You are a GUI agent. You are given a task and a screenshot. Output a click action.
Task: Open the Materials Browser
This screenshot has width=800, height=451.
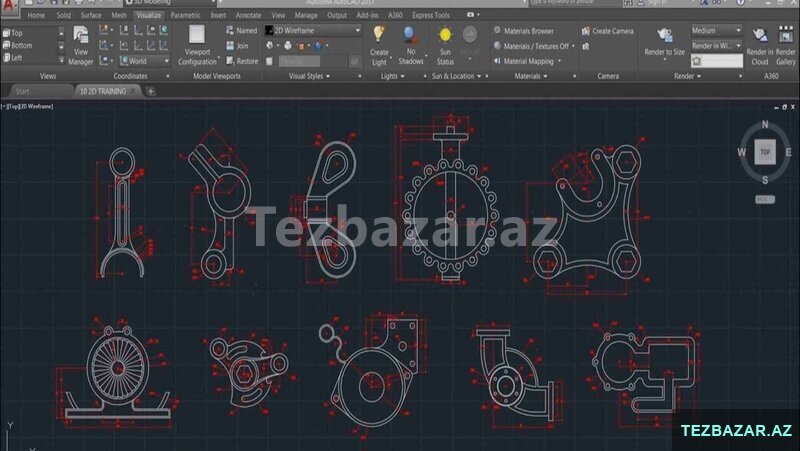(528, 31)
